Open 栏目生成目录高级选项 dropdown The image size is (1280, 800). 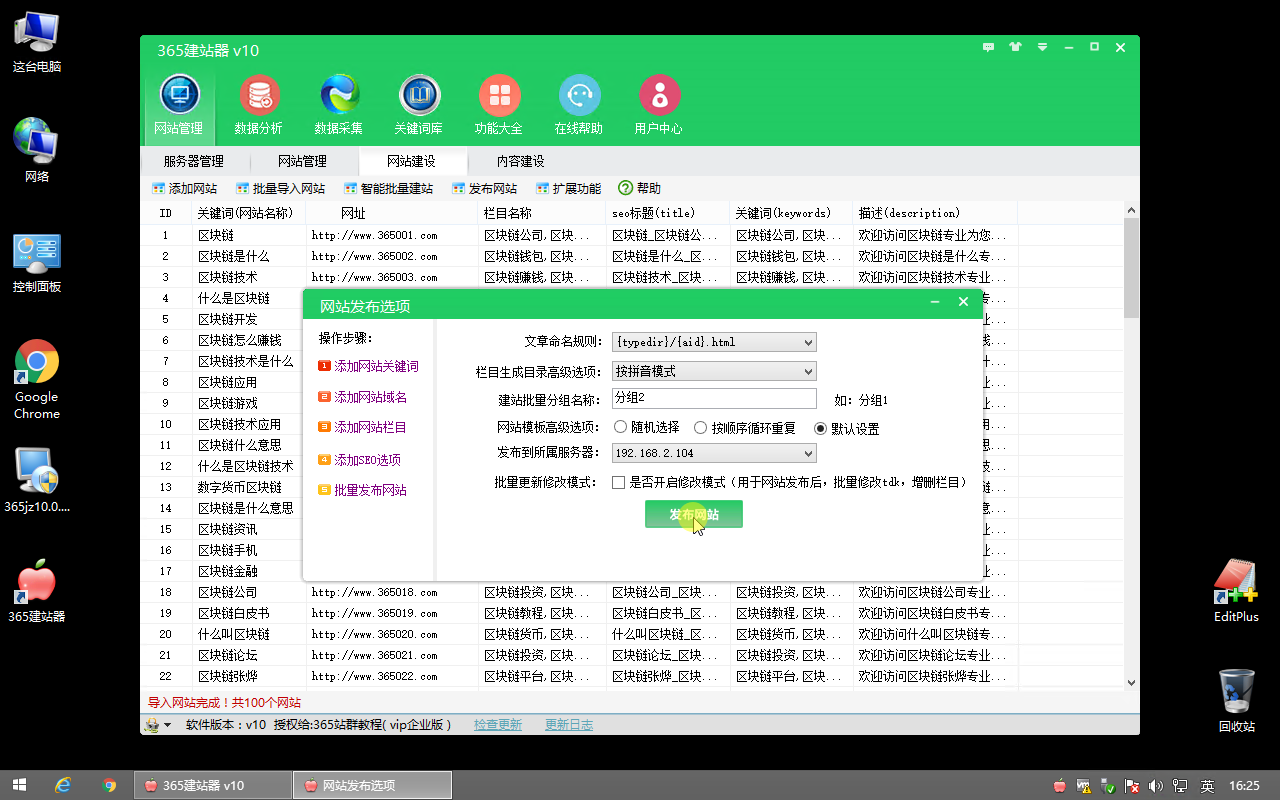714,371
